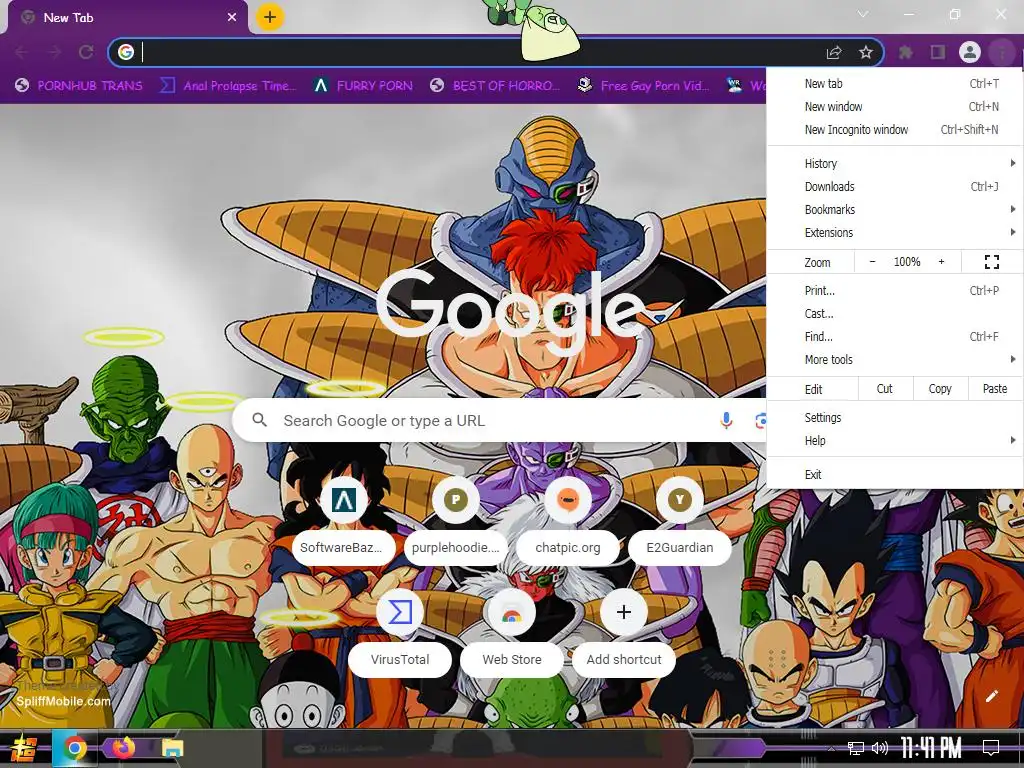Launch Firefox from the taskbar
Screen dimensions: 1024x768
point(123,748)
